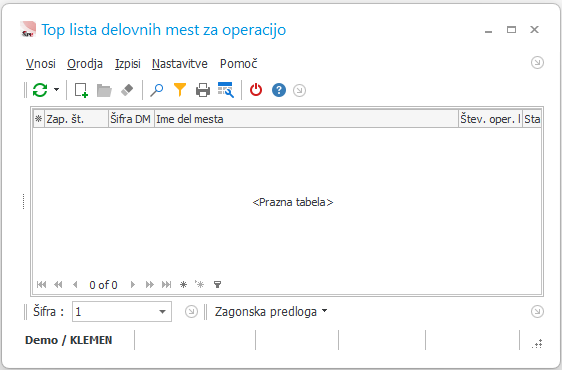Sort by the Šifra DM column header
This screenshot has width=562, height=370.
pos(131,119)
